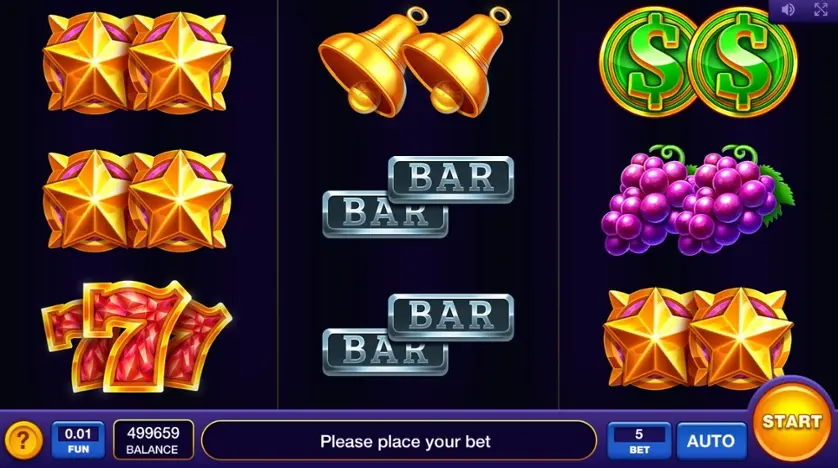Click the BALANCE display box
This screenshot has width=838, height=468.
pyautogui.click(x=153, y=440)
